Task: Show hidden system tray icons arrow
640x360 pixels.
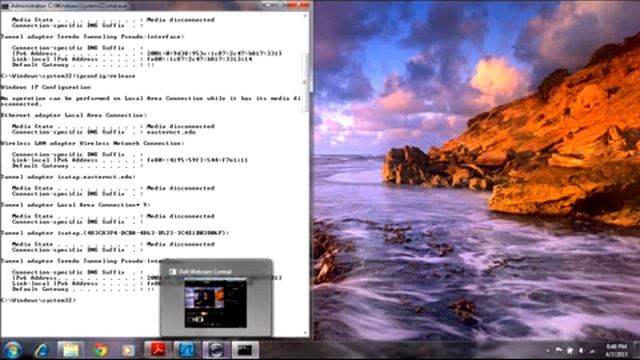Action: coord(548,351)
